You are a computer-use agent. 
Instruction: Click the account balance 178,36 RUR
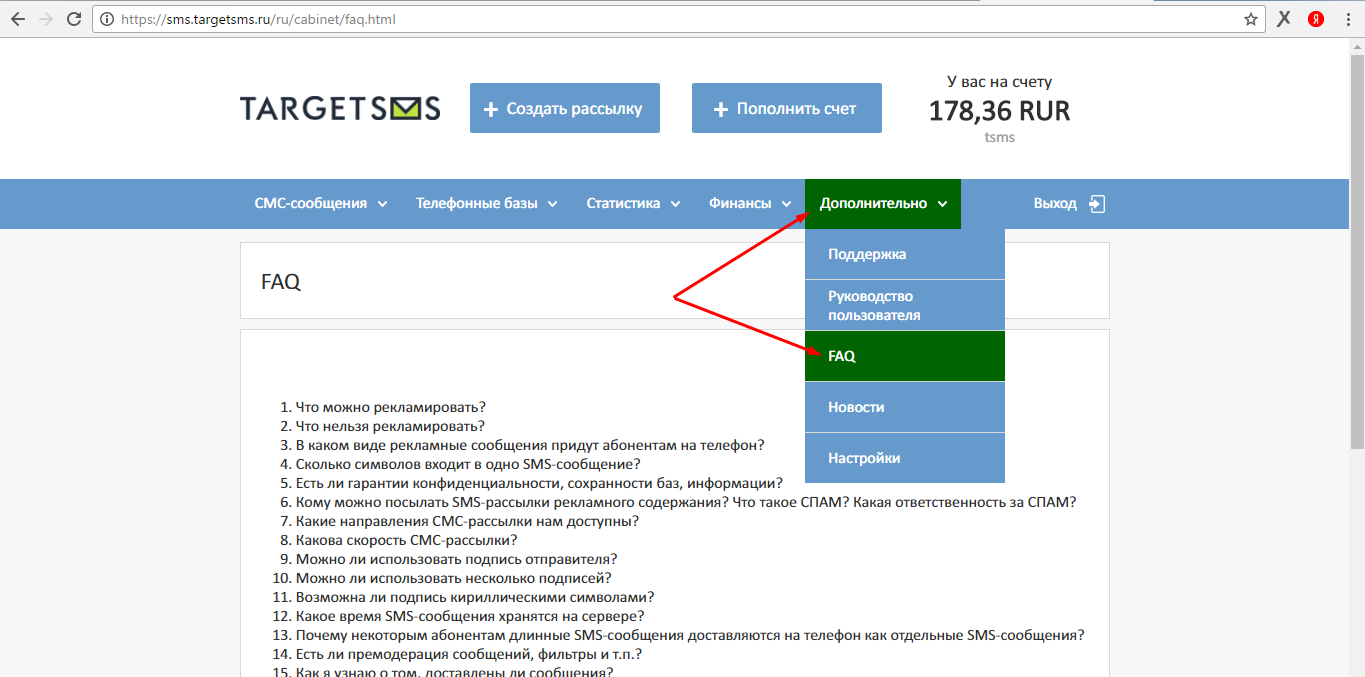tap(999, 111)
